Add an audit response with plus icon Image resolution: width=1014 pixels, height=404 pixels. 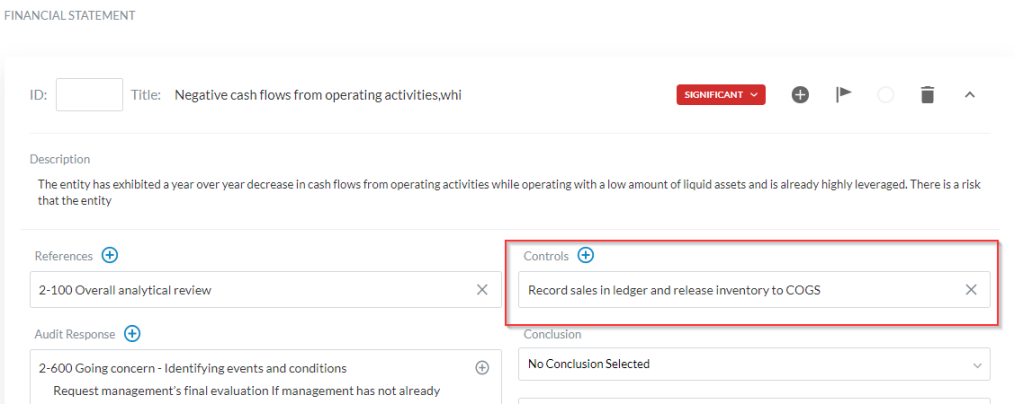[x=132, y=334]
